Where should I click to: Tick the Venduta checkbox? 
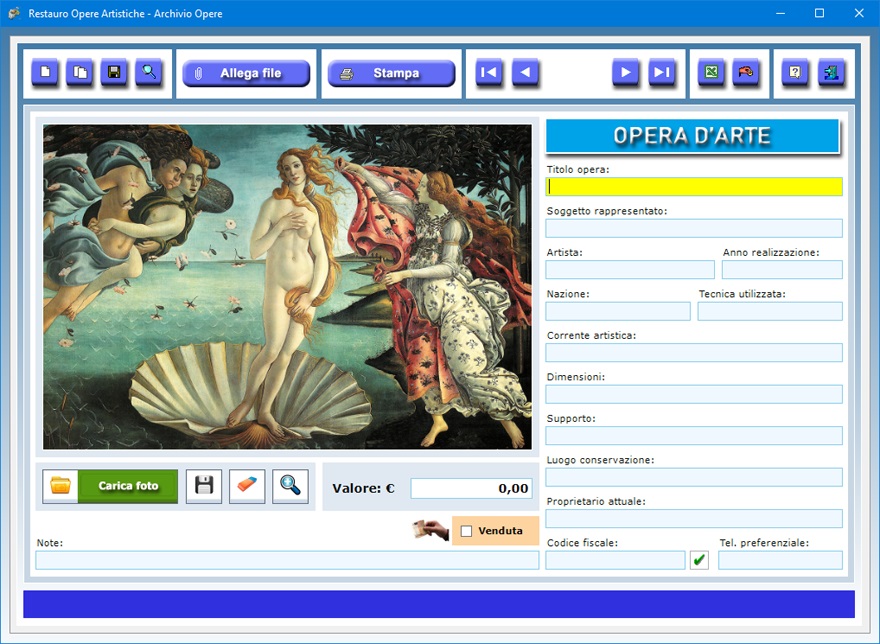[467, 531]
